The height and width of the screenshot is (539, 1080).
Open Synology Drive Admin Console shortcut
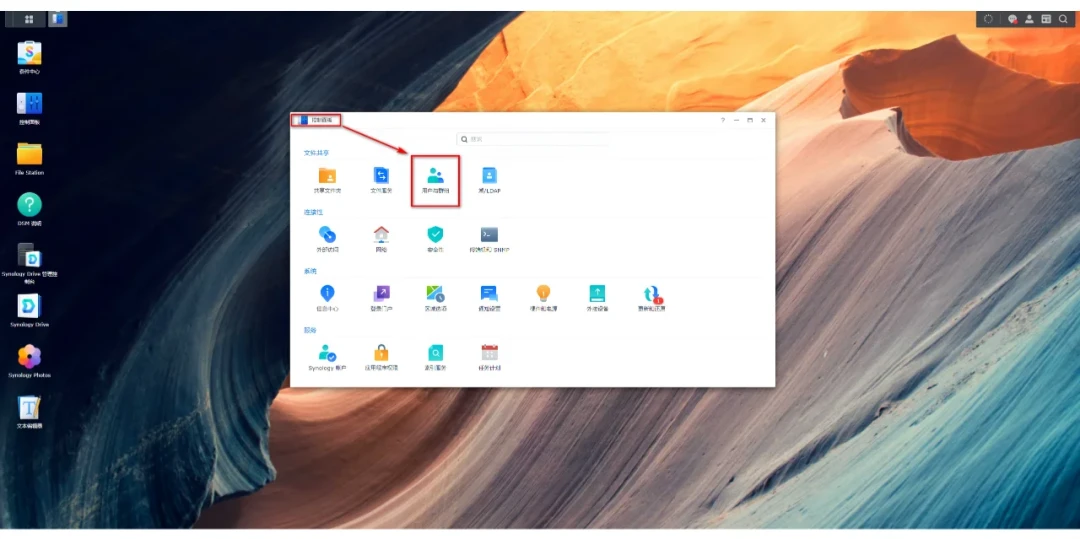point(29,263)
